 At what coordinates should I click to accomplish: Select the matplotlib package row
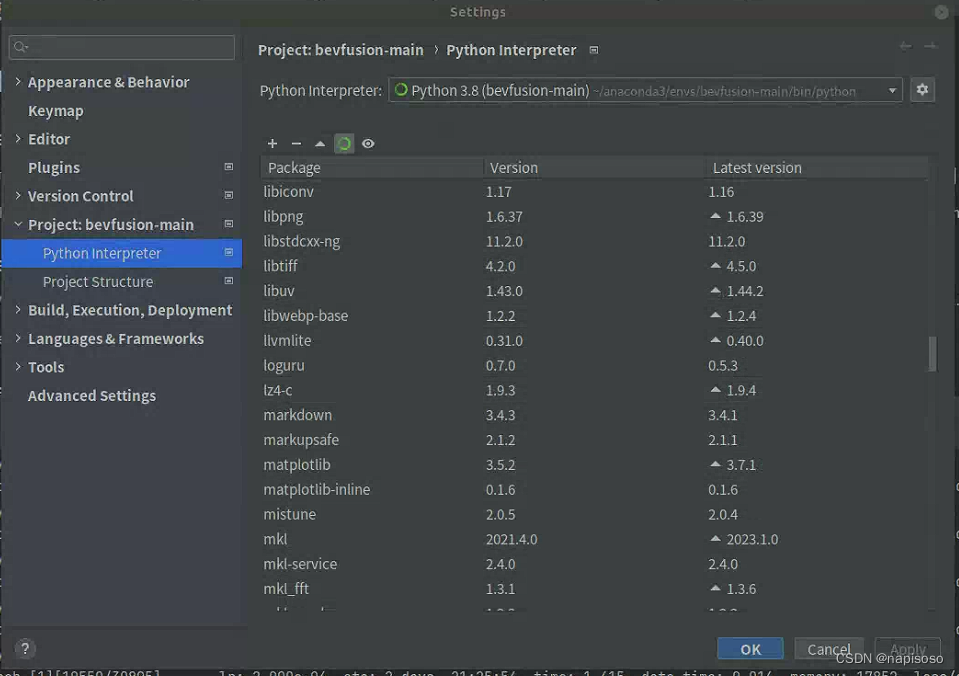[594, 464]
